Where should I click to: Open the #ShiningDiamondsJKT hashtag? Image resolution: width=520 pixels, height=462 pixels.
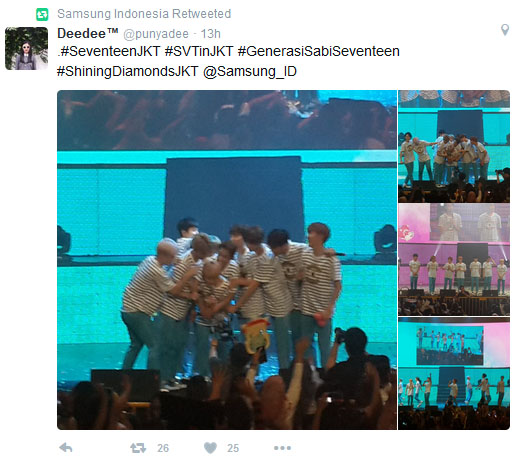[x=128, y=71]
